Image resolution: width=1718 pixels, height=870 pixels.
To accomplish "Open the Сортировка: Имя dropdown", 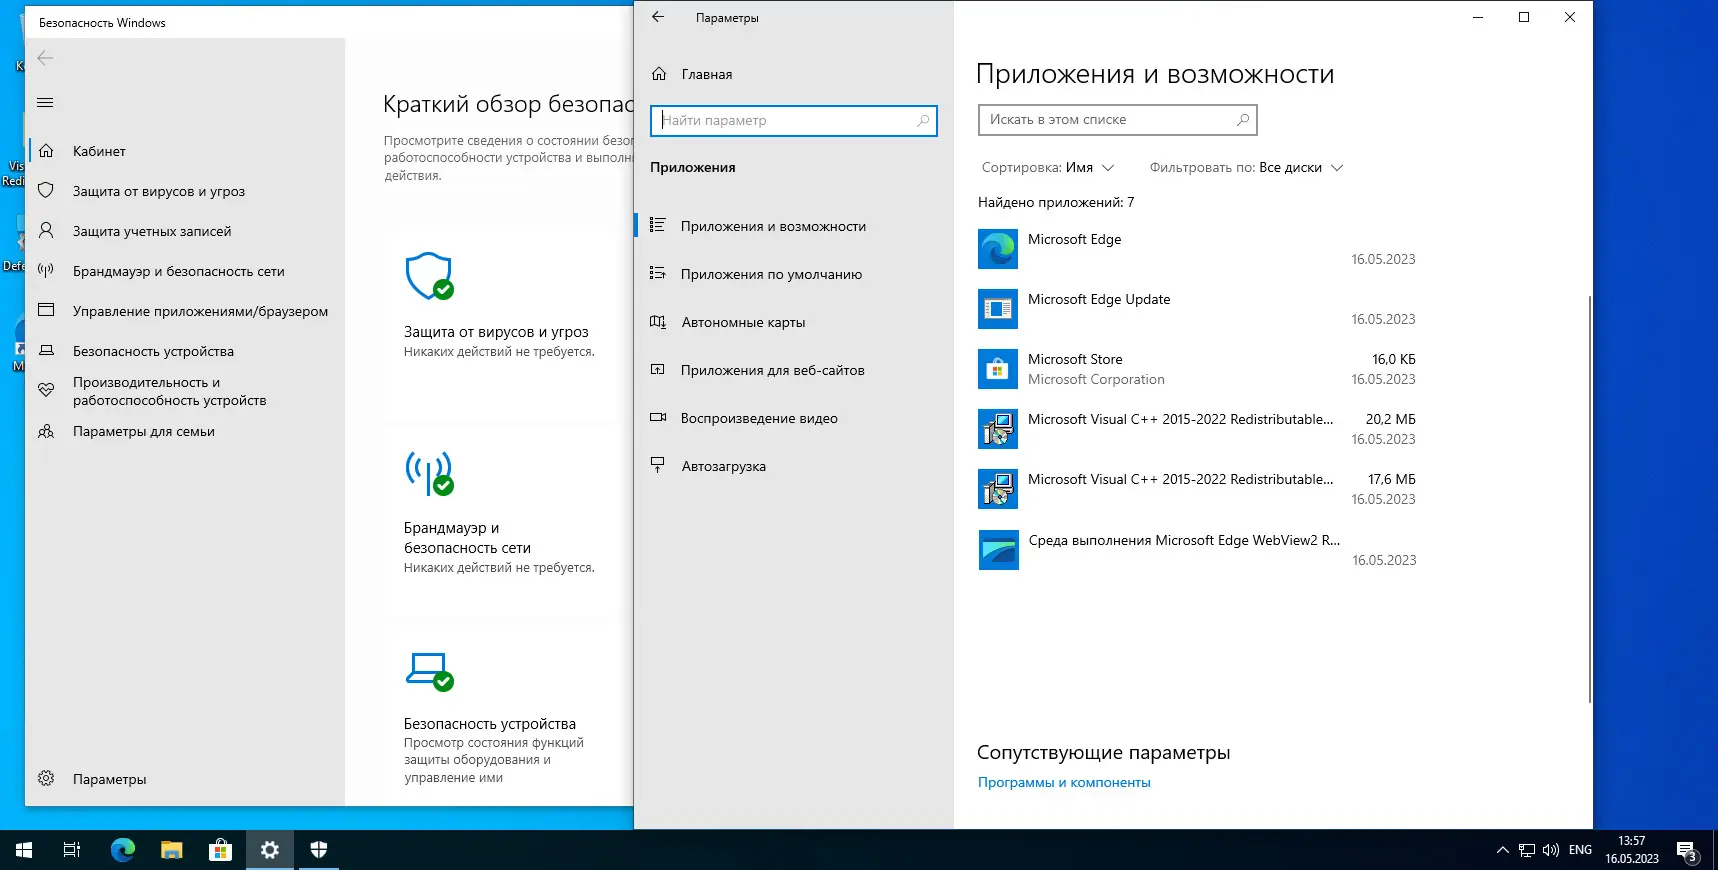I will coord(1048,168).
